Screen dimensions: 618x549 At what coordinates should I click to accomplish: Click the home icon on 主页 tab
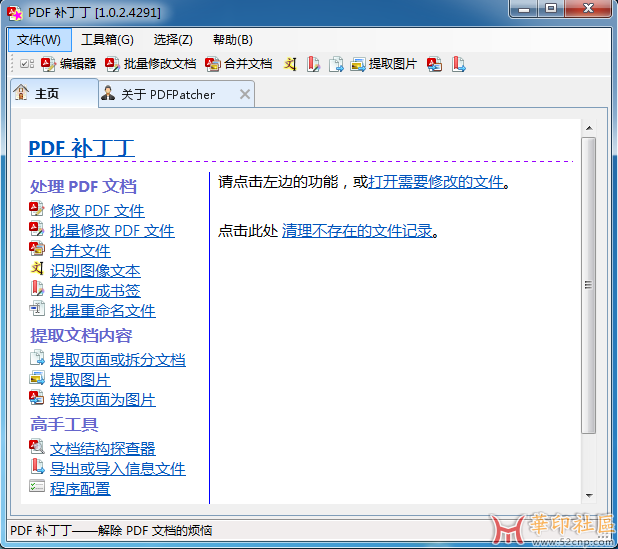21,93
